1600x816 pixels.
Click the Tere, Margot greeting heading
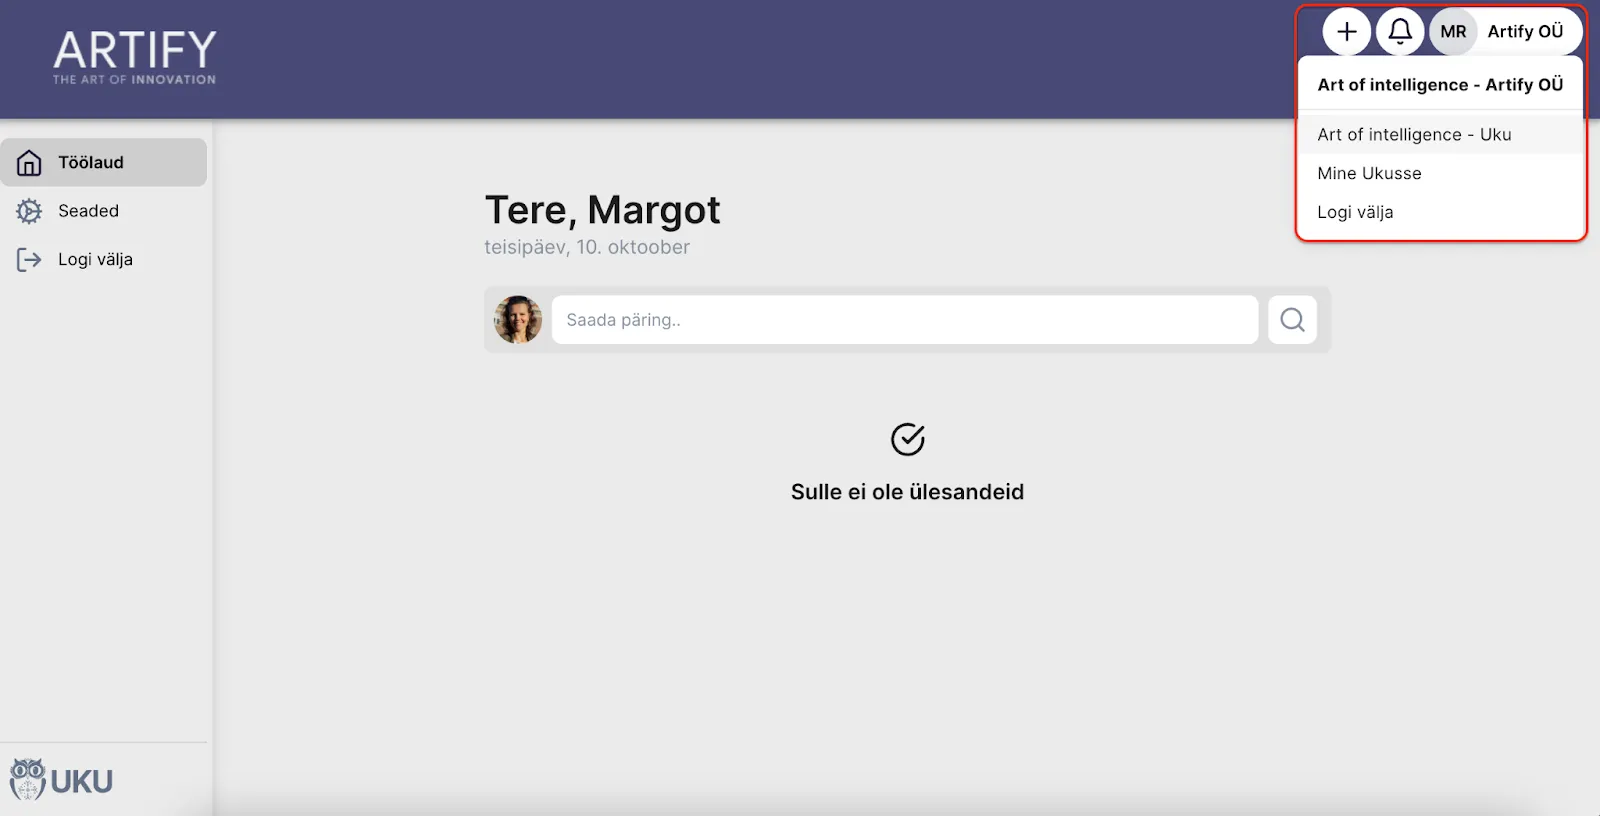[602, 211]
